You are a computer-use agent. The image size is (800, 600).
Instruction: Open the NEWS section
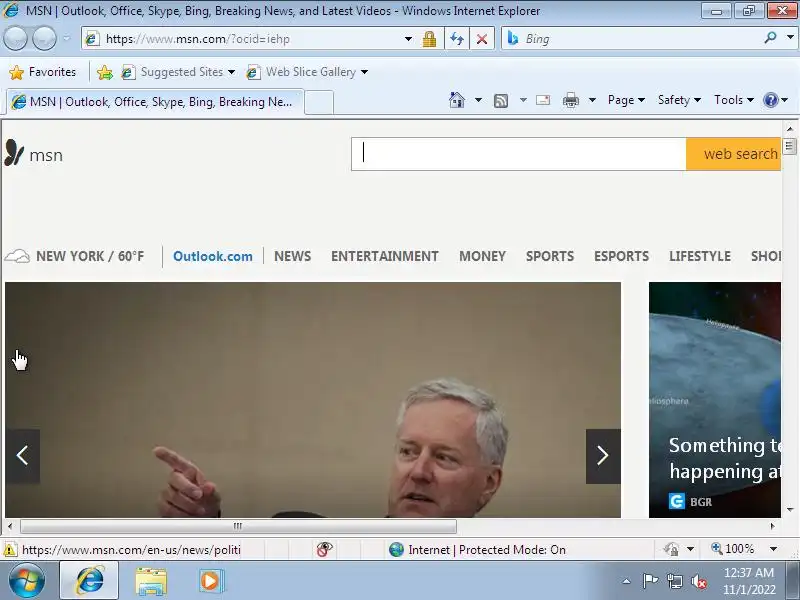tap(292, 256)
